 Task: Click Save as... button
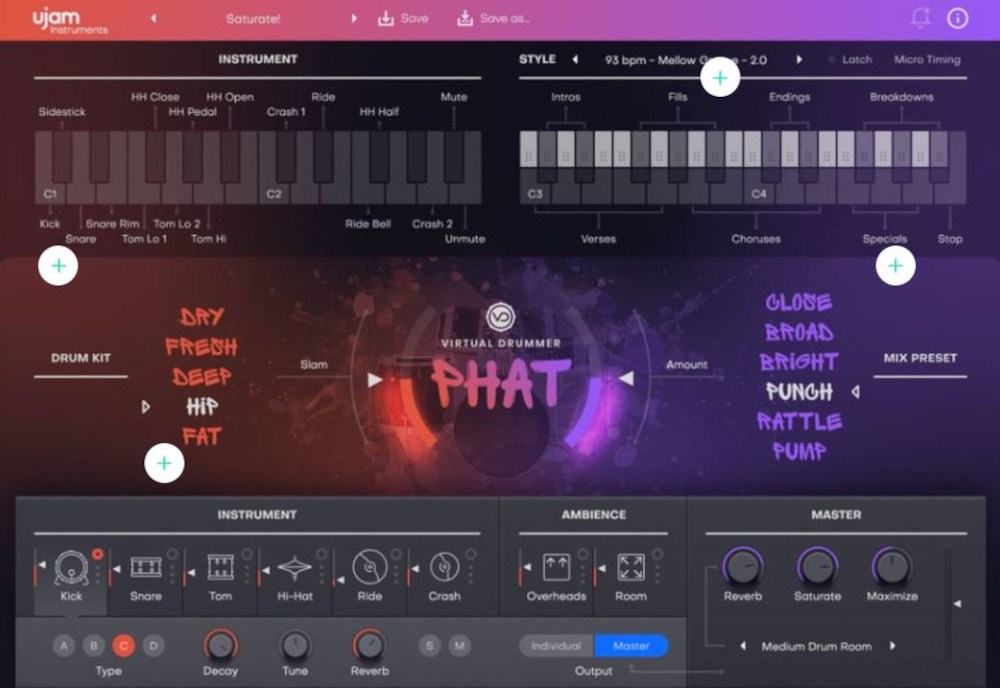tap(493, 18)
